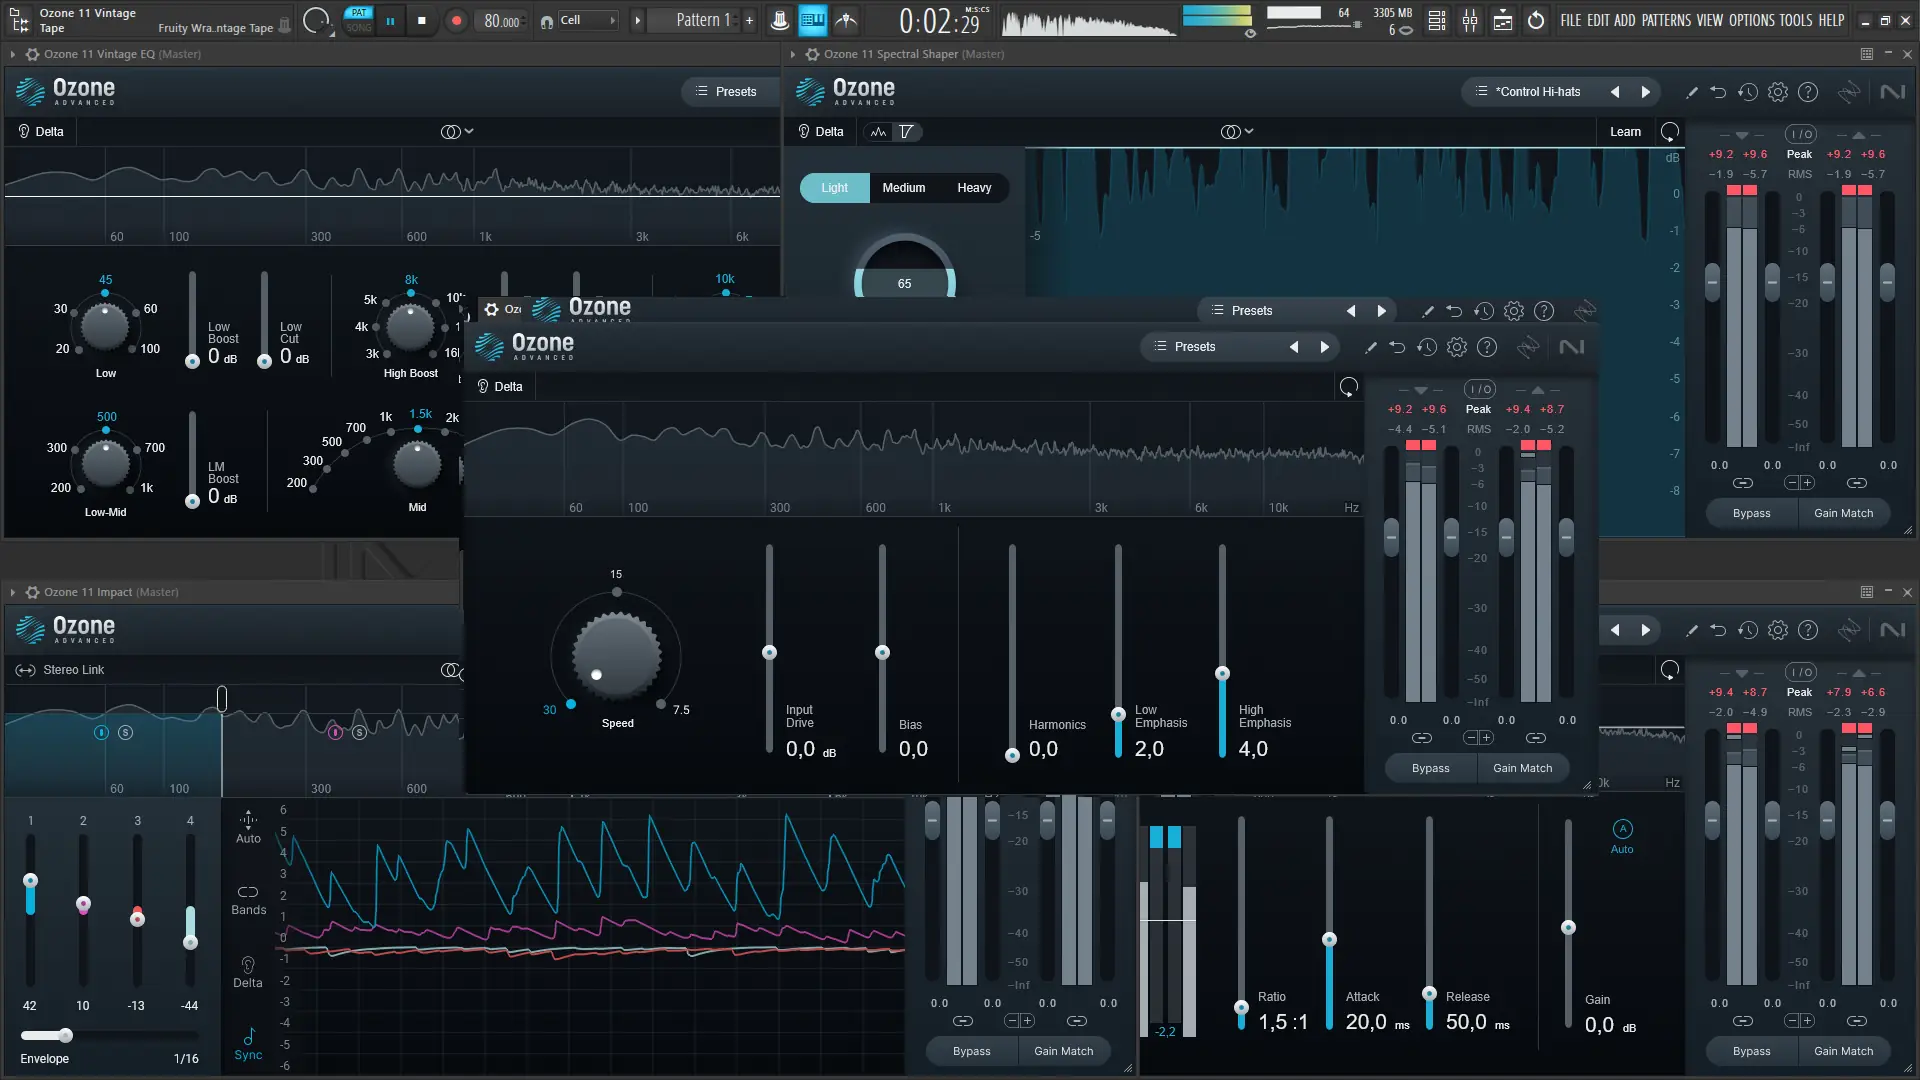The height and width of the screenshot is (1080, 1920).
Task: Click the High Emphasis slider handle
Action: click(x=1222, y=673)
